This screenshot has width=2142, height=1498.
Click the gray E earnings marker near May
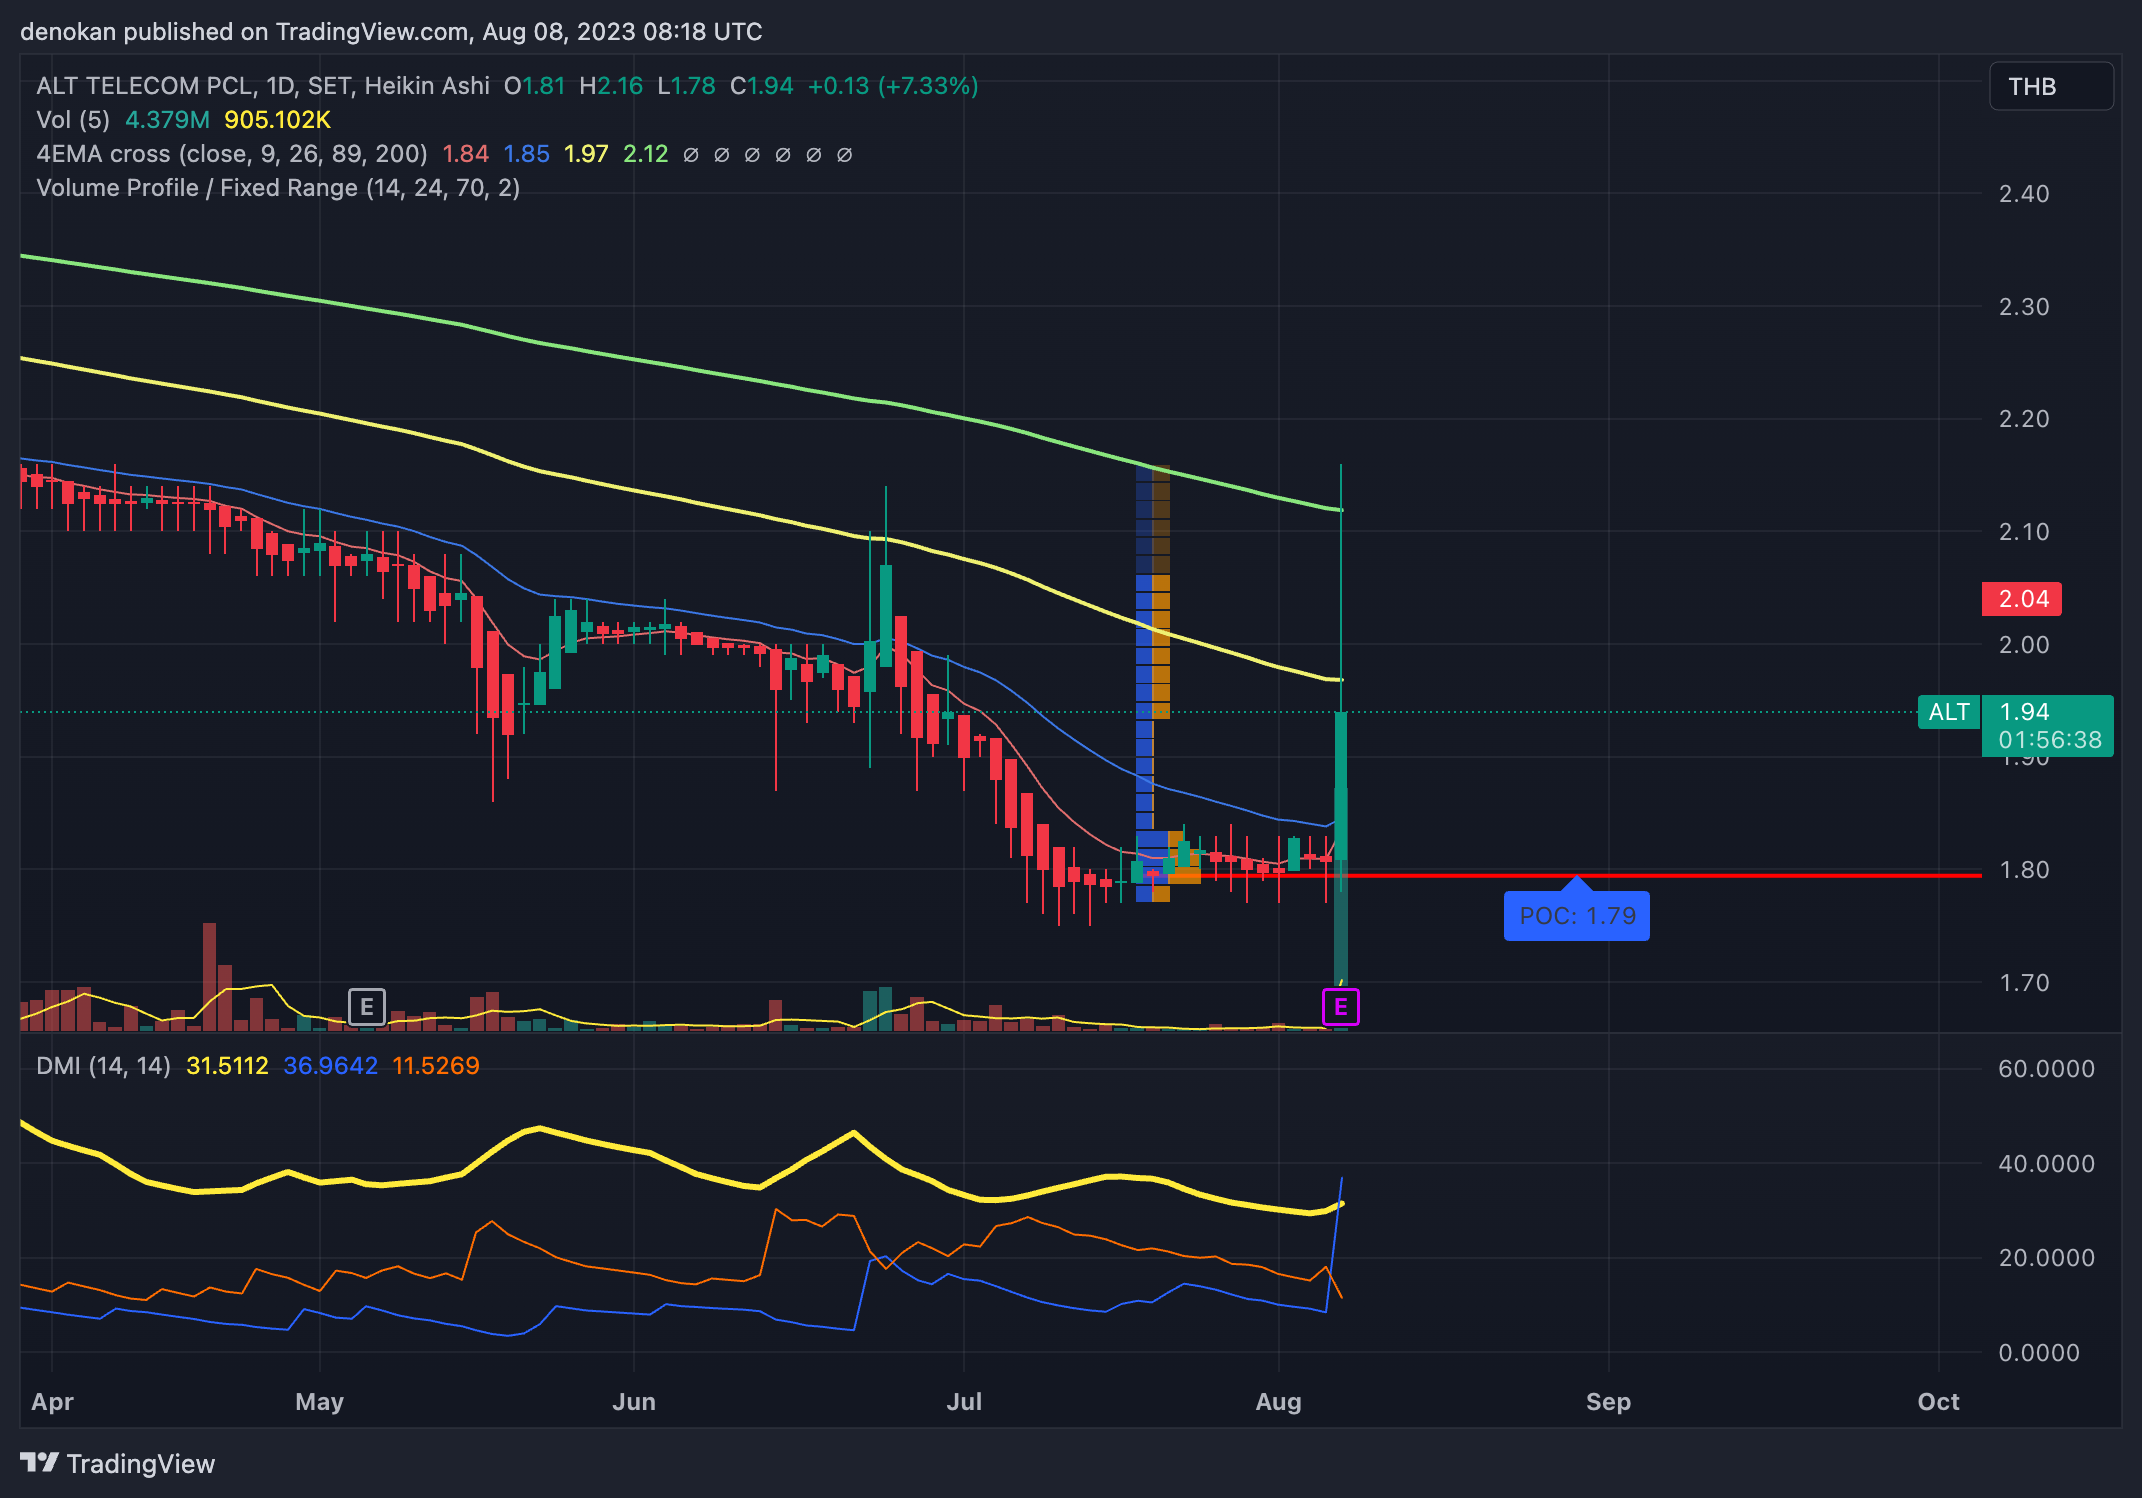click(366, 1007)
